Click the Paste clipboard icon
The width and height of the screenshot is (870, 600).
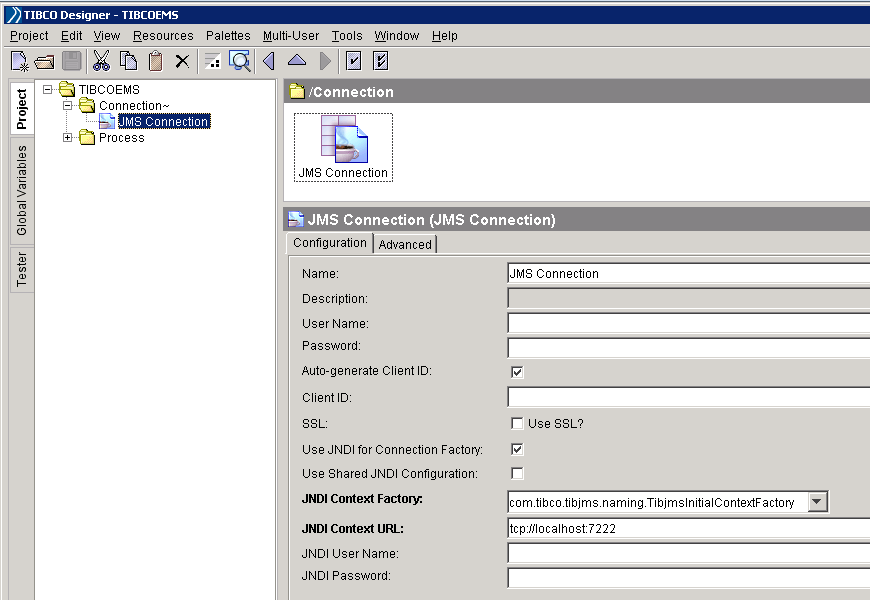pyautogui.click(x=156, y=61)
